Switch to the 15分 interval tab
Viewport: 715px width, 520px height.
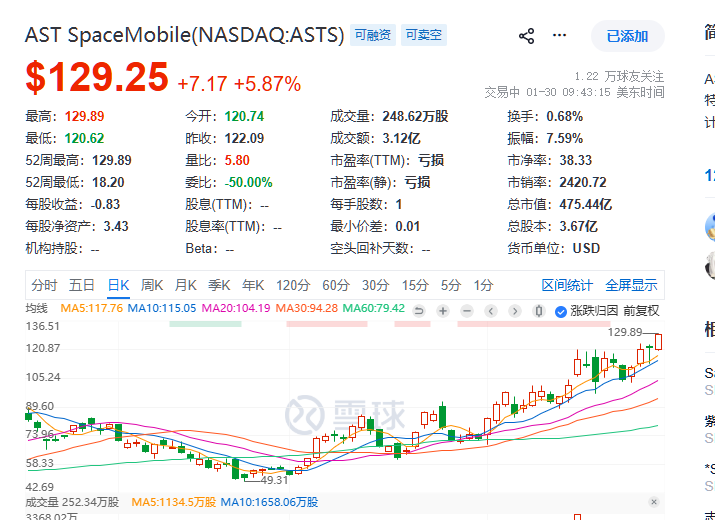(x=415, y=286)
